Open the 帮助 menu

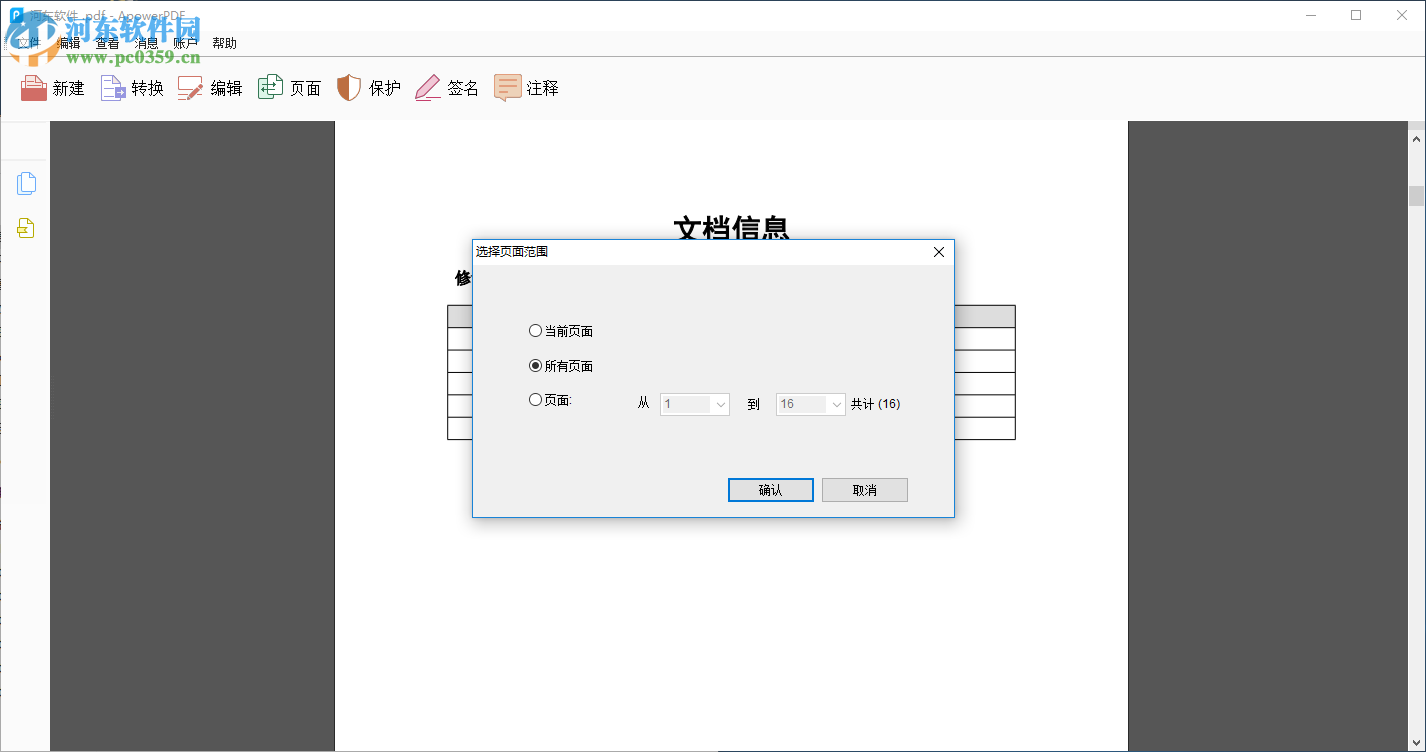click(x=224, y=42)
